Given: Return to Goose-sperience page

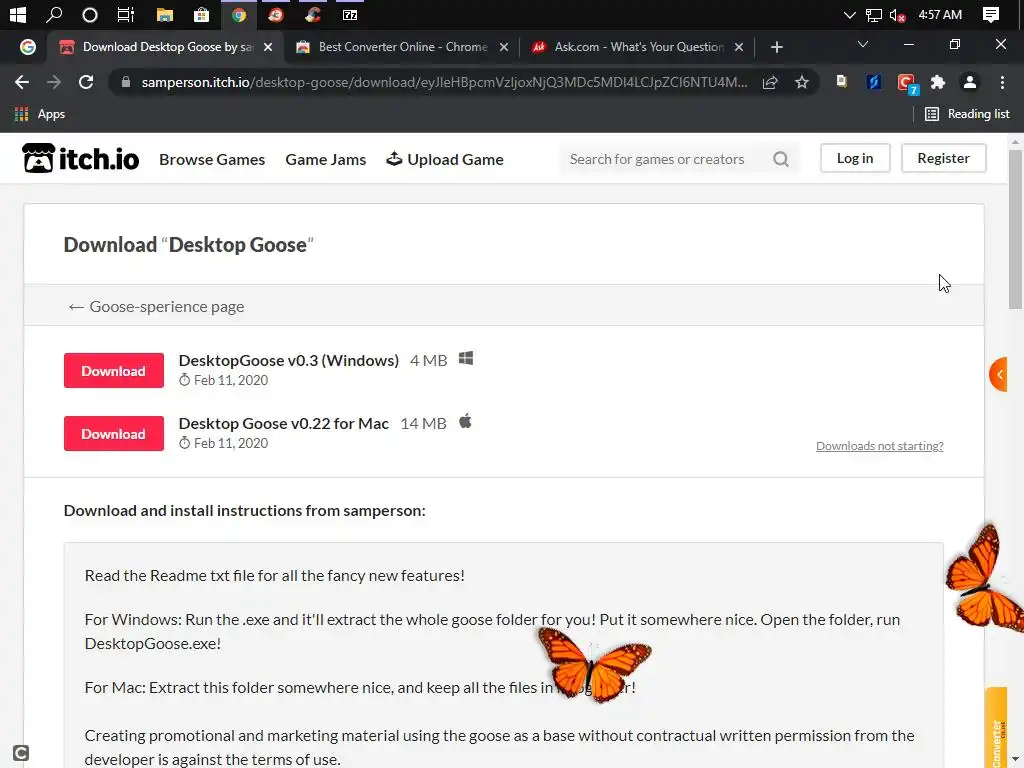Looking at the screenshot, I should [x=156, y=306].
